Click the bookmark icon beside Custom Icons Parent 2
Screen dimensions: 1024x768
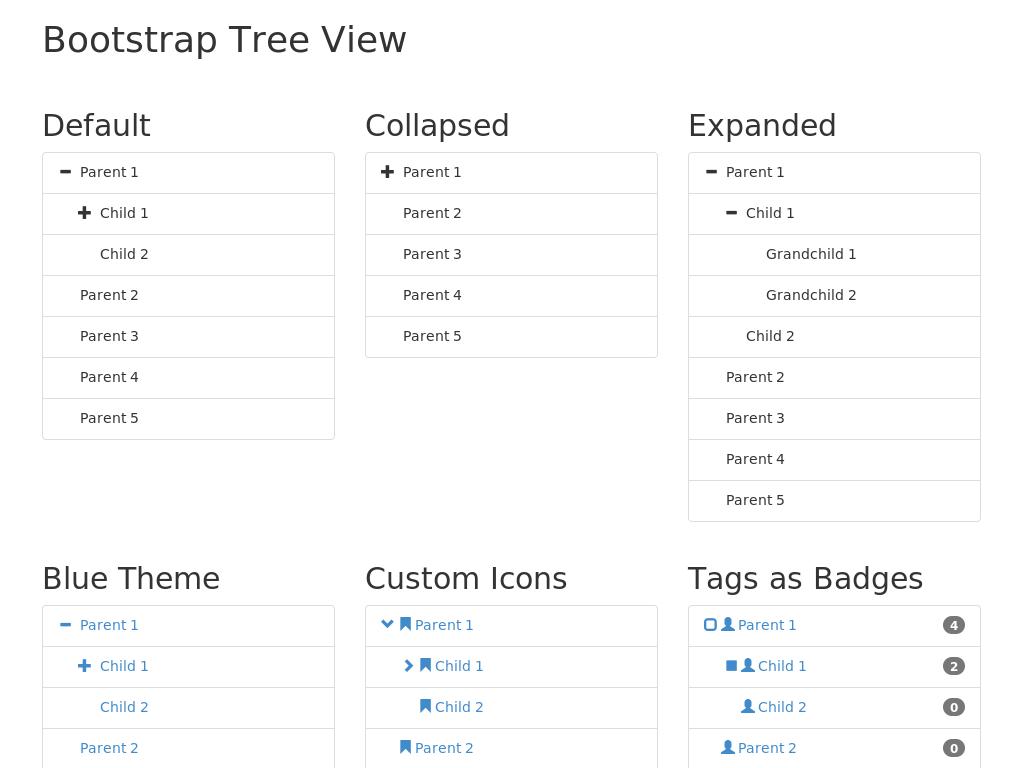tap(405, 747)
